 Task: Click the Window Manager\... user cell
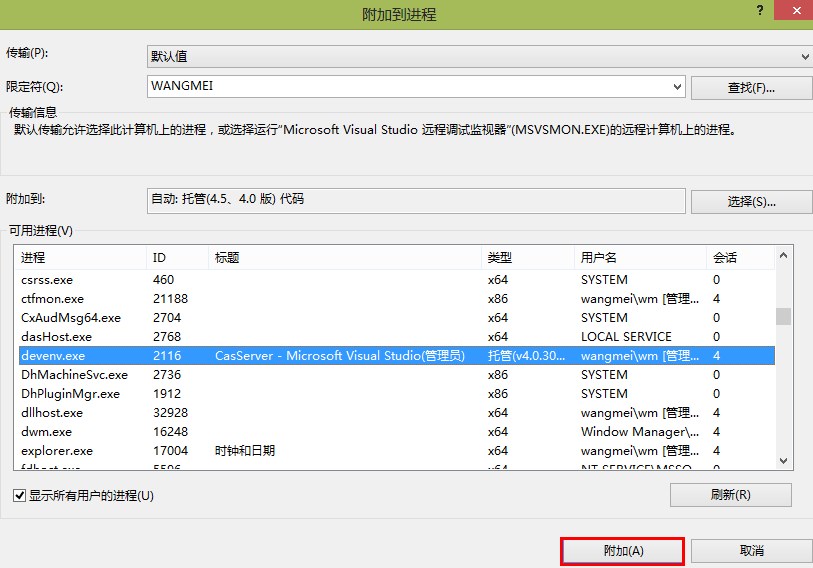(x=640, y=432)
